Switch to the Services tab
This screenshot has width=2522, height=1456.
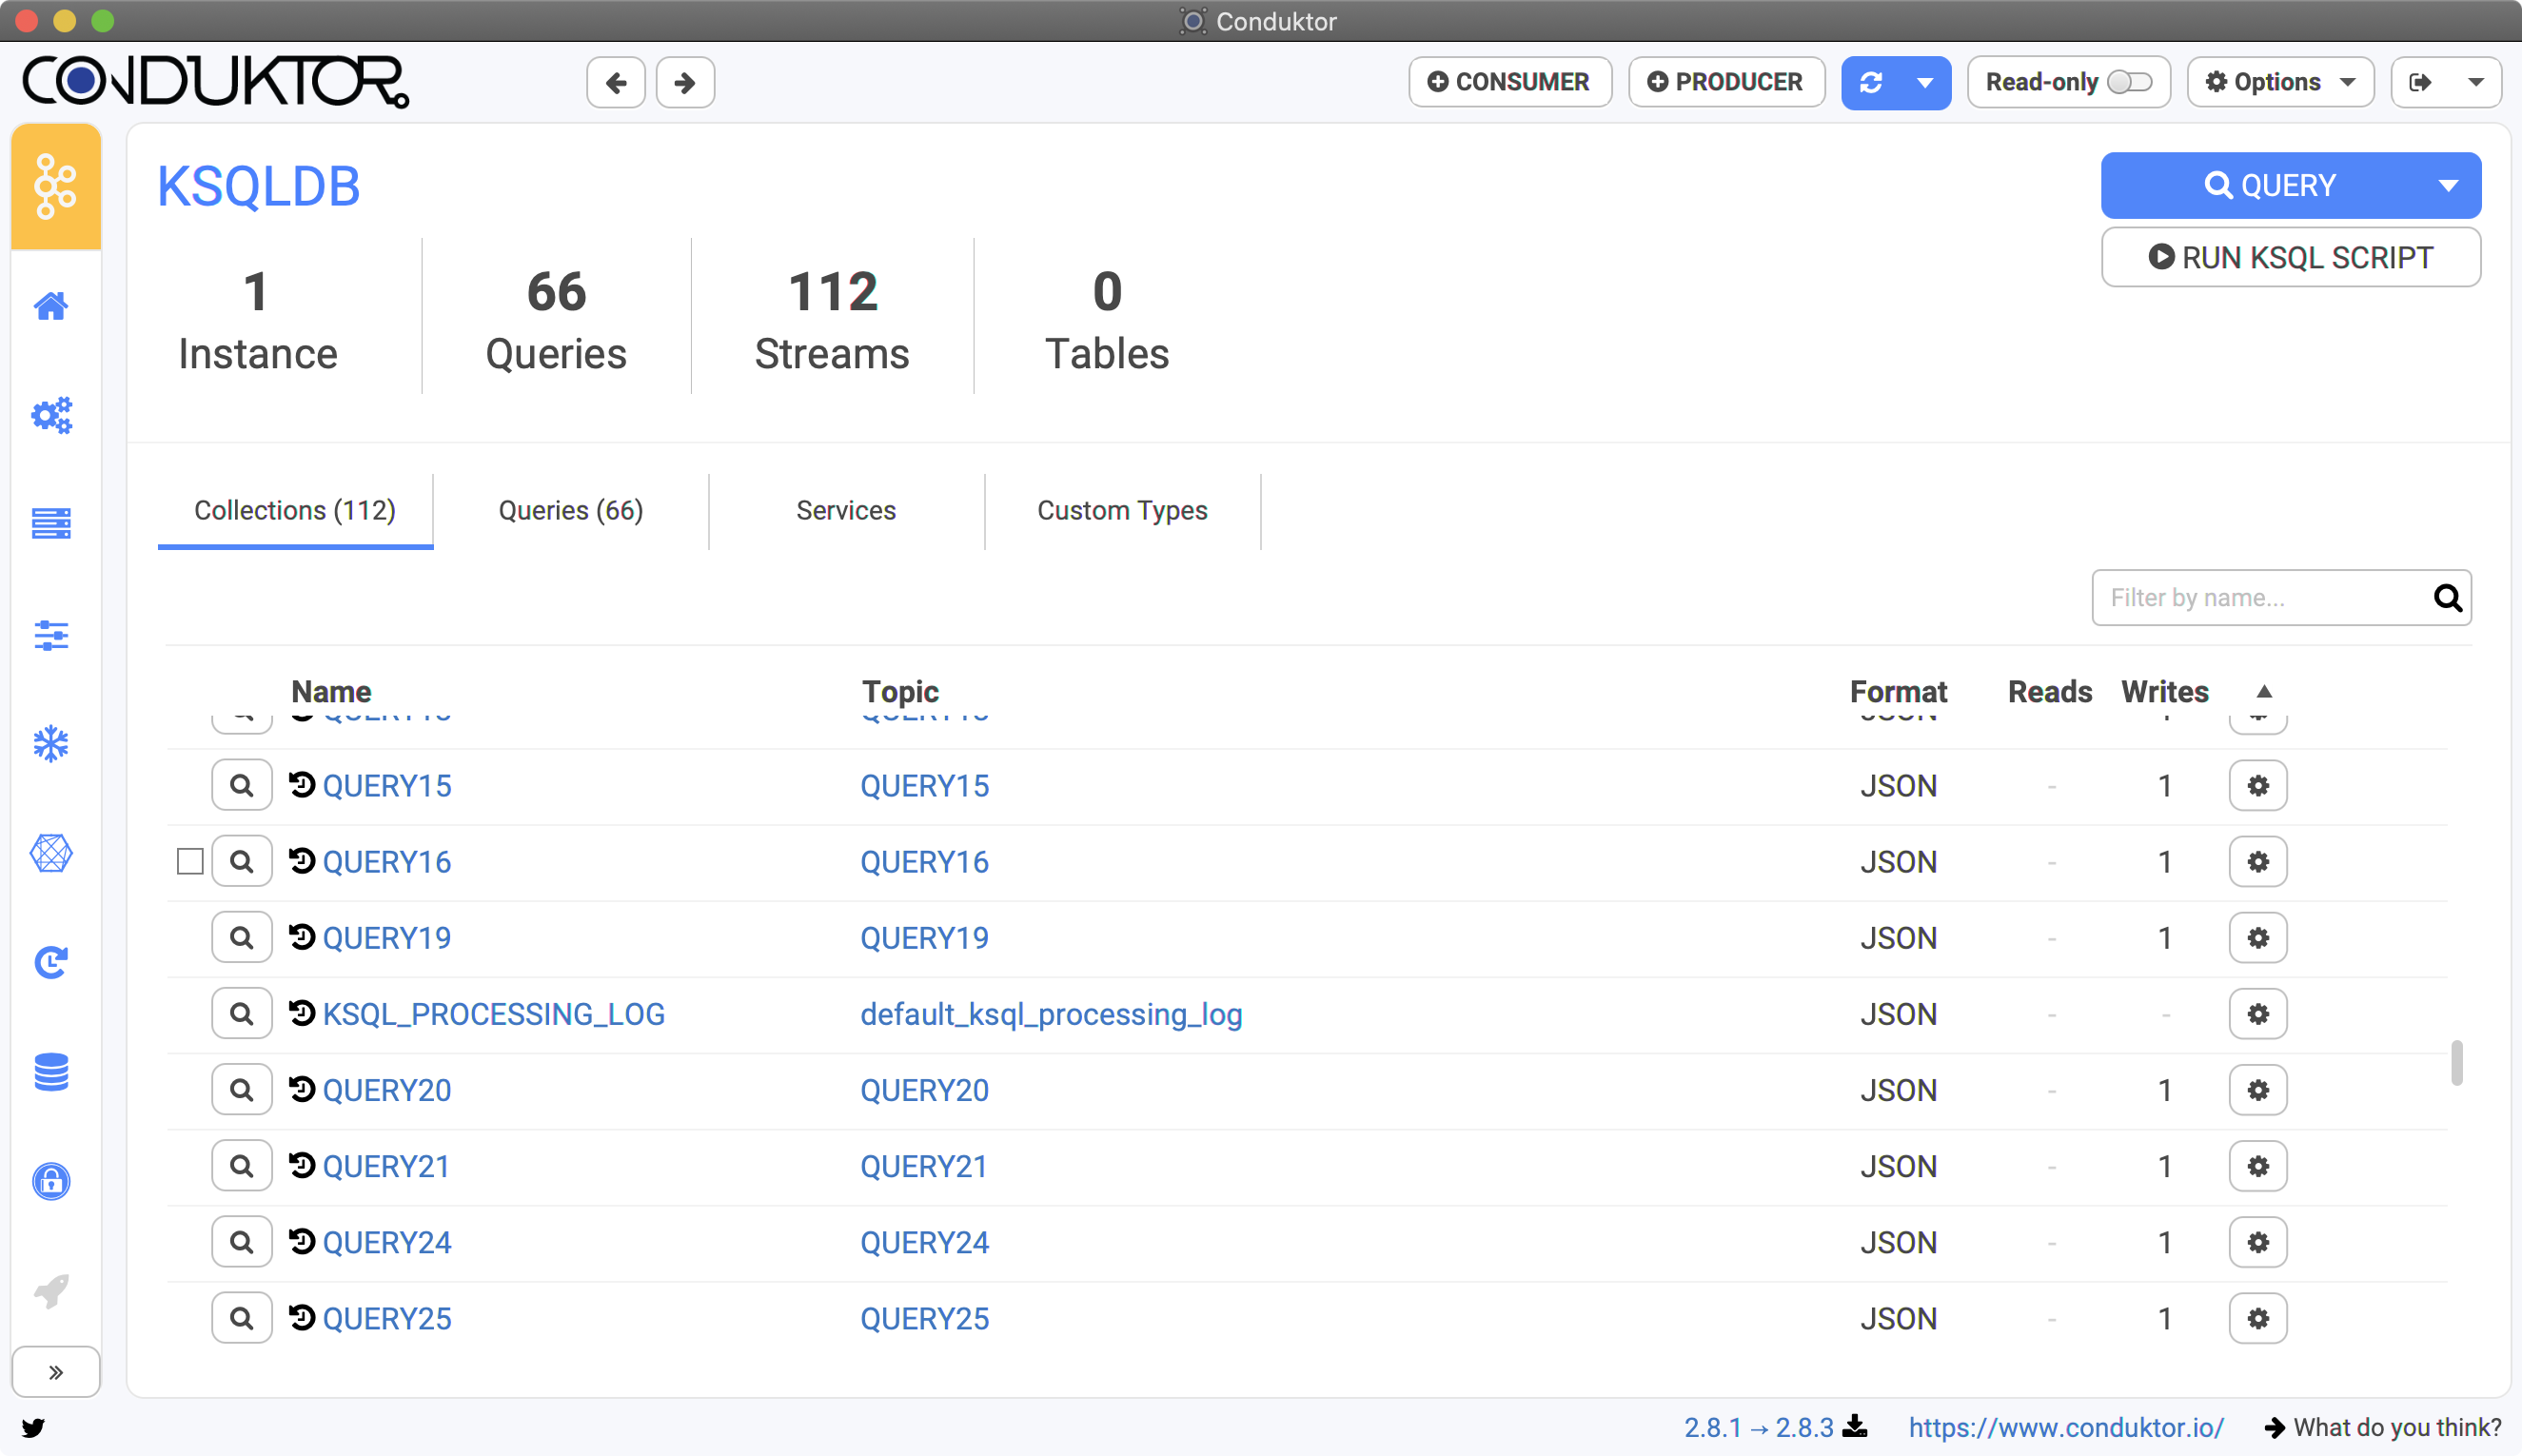[846, 510]
